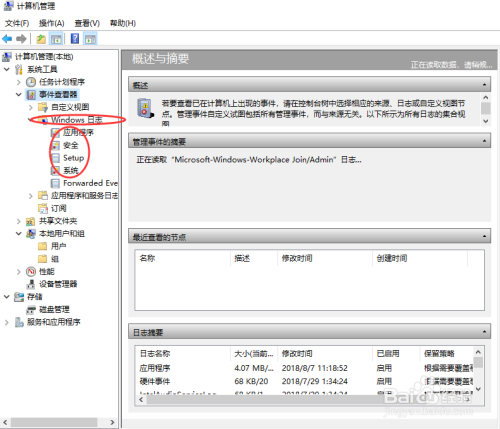Collapse the 事件查看器 node
The height and width of the screenshot is (429, 500).
19,95
